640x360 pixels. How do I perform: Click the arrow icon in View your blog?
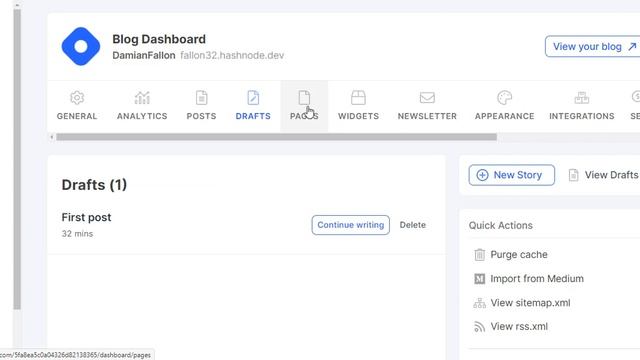point(632,47)
